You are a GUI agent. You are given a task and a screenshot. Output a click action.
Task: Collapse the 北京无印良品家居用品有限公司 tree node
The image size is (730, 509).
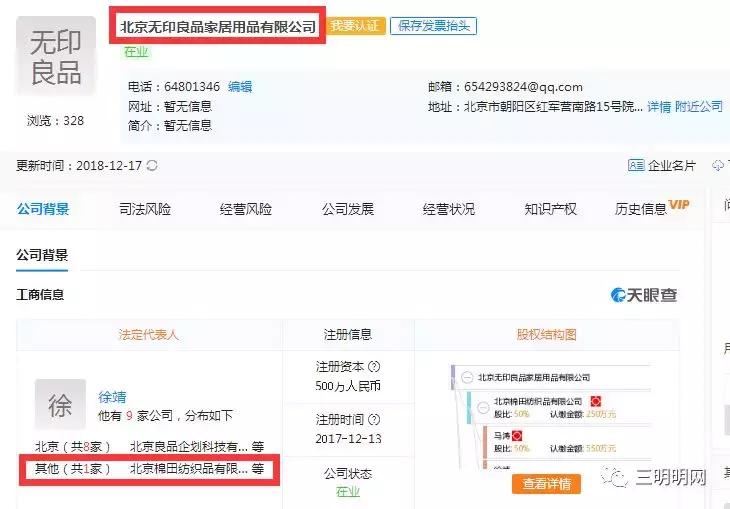[467, 378]
